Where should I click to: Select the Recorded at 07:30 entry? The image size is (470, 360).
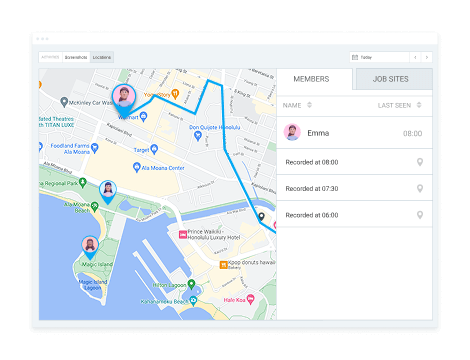point(354,188)
